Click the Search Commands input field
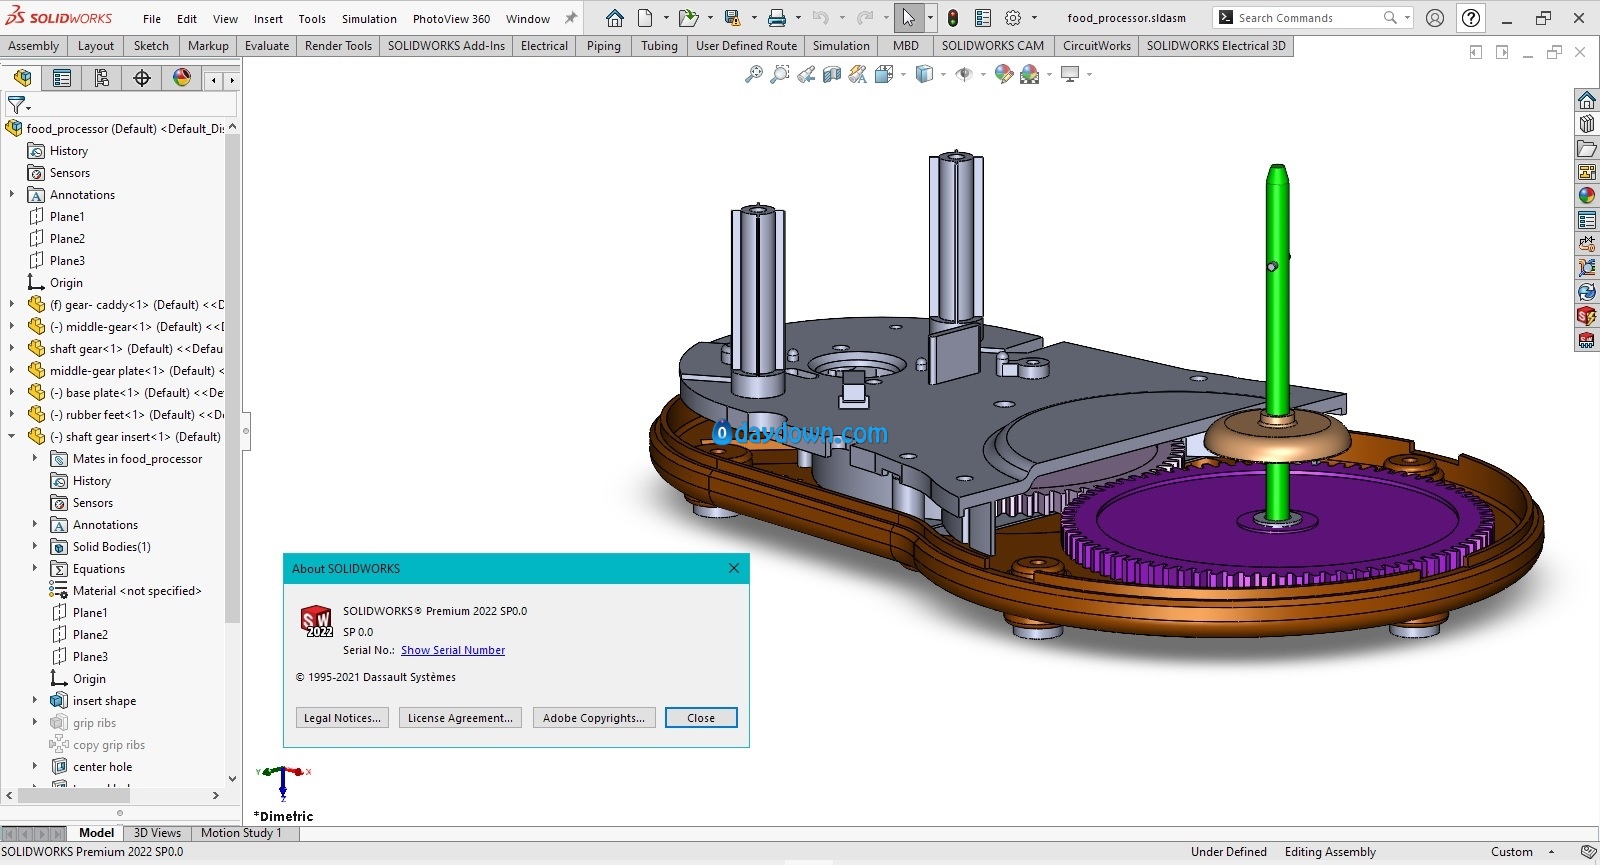Image resolution: width=1600 pixels, height=865 pixels. 1306,18
